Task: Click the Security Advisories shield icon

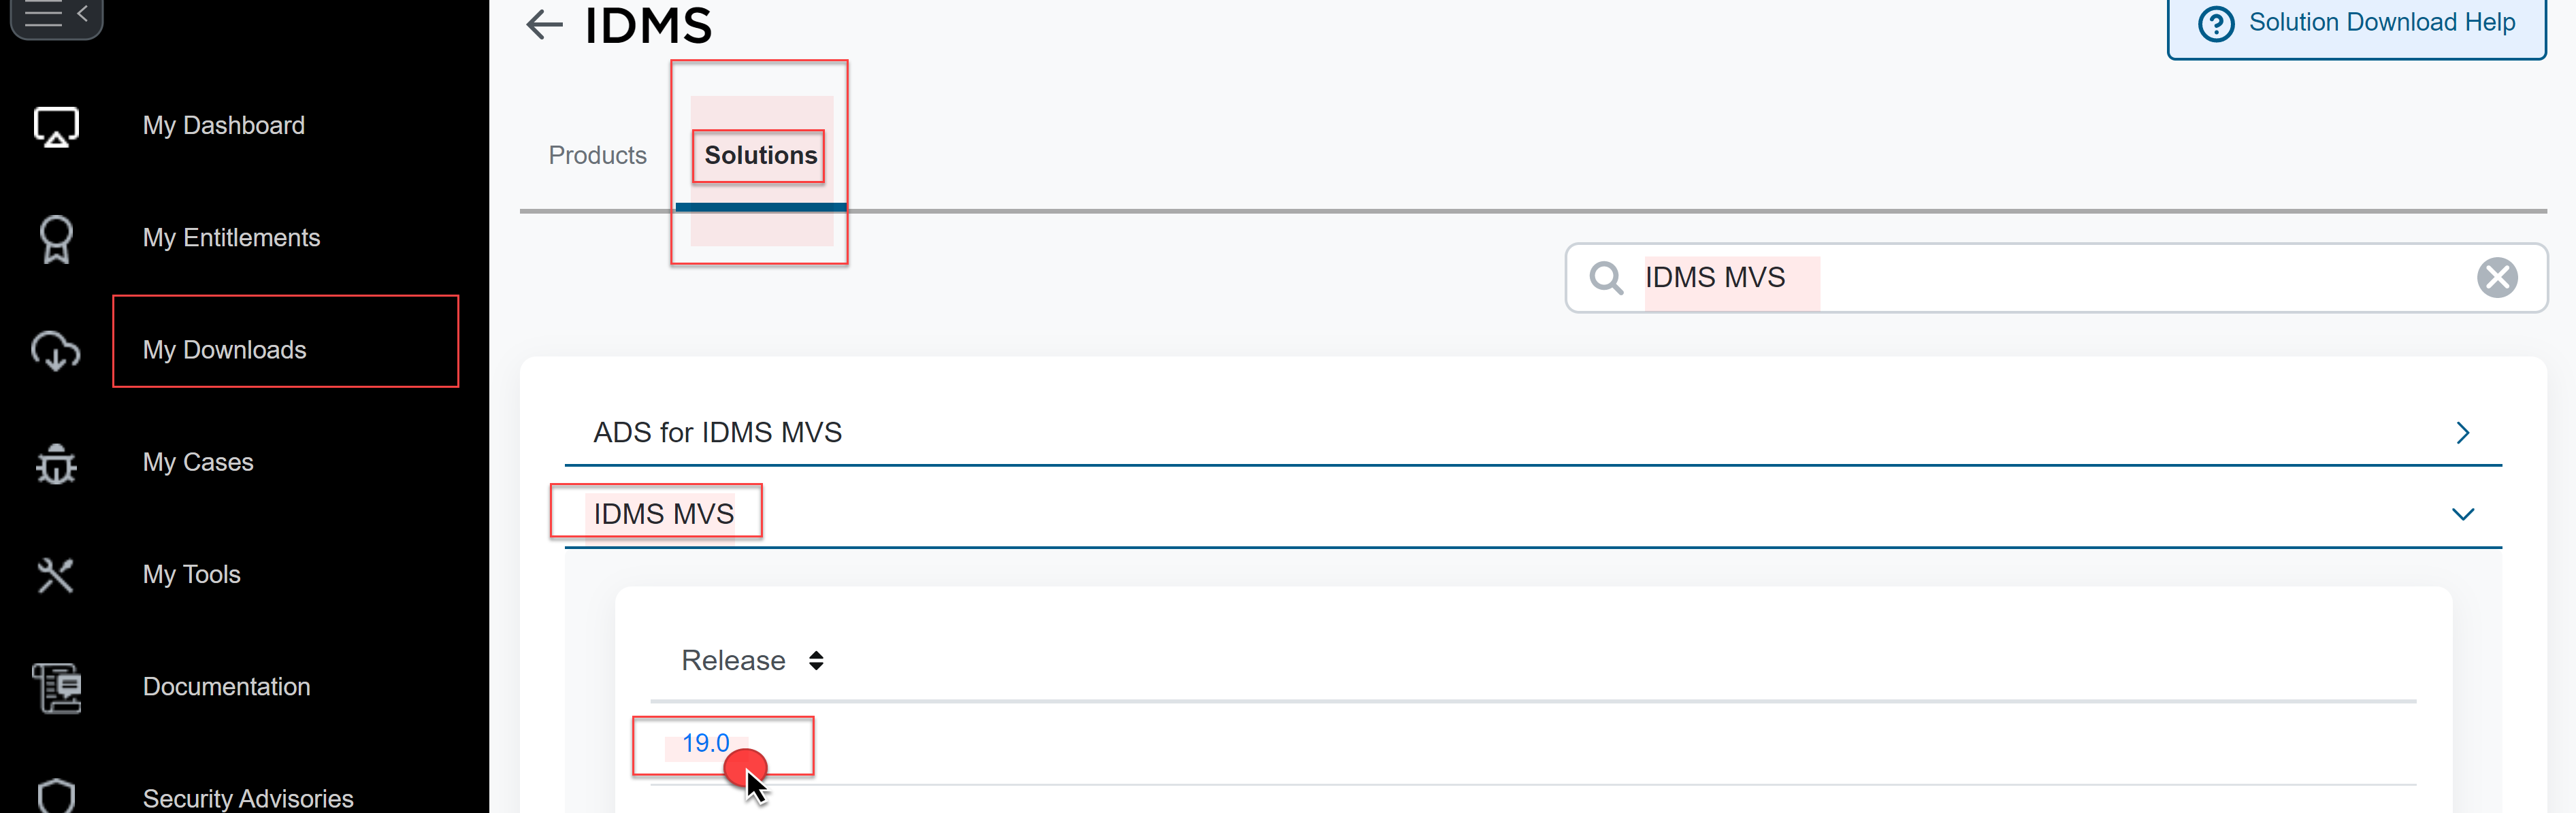Action: coord(56,796)
